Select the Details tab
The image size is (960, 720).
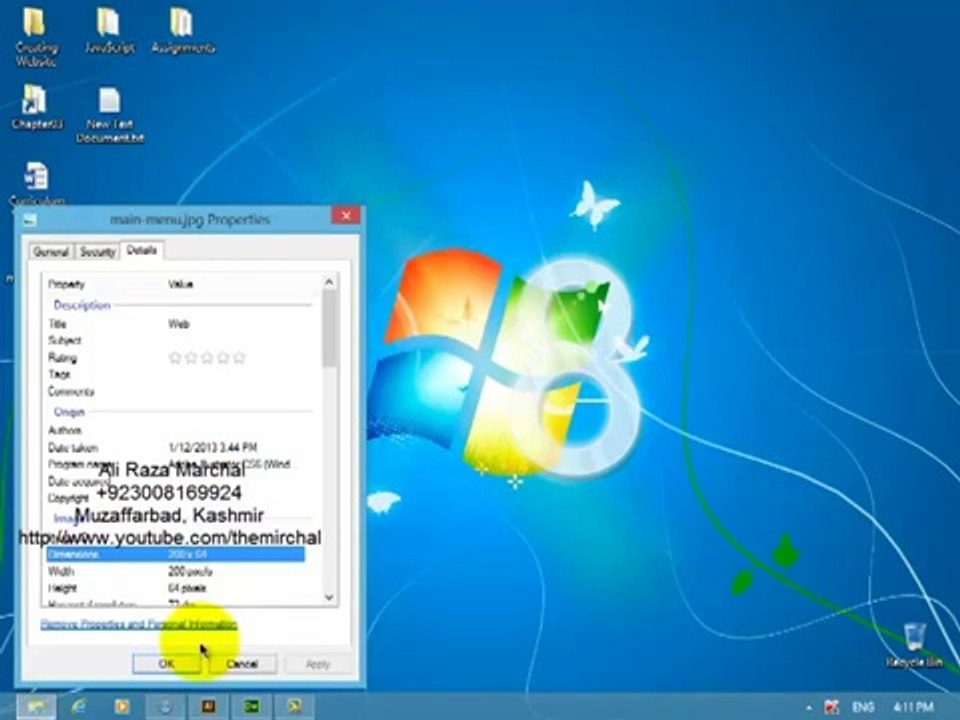coord(142,250)
